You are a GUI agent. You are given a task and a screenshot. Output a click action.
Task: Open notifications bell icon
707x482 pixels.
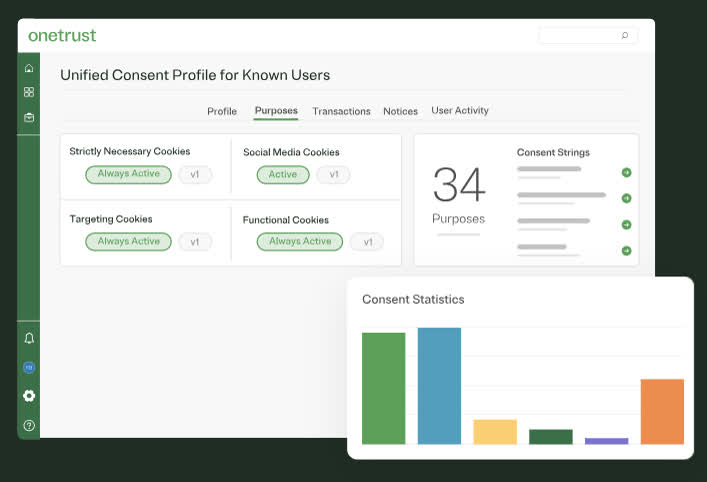coord(29,338)
